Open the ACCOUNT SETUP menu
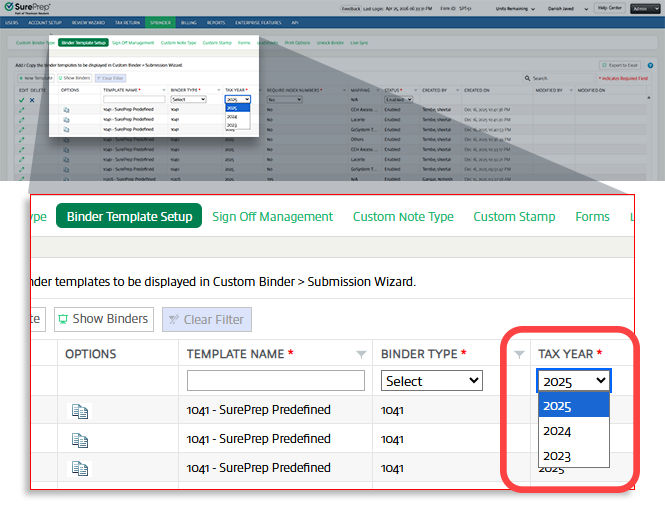Image resolution: width=665 pixels, height=524 pixels. point(45,22)
